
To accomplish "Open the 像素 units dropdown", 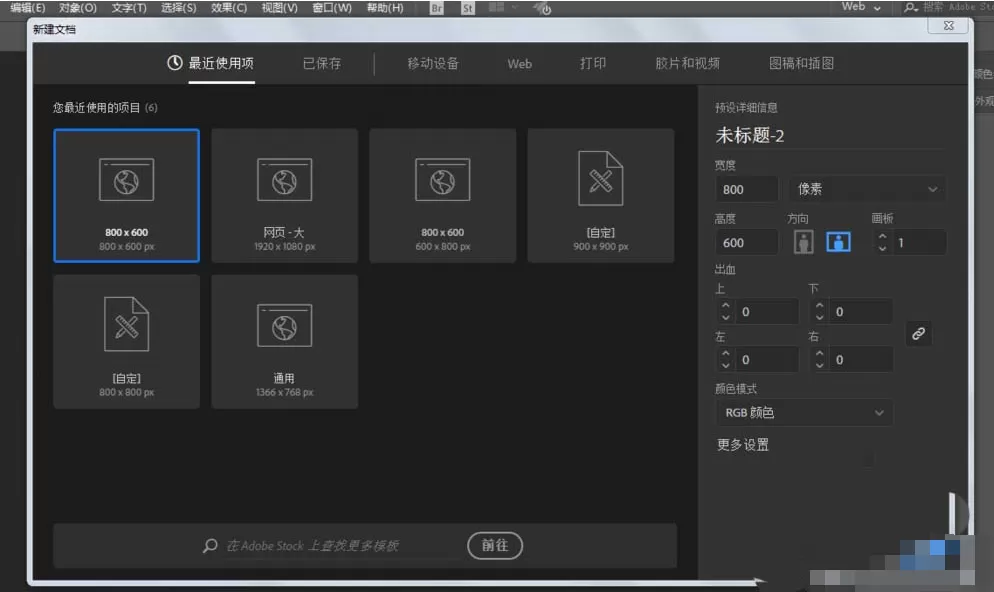I will 867,189.
